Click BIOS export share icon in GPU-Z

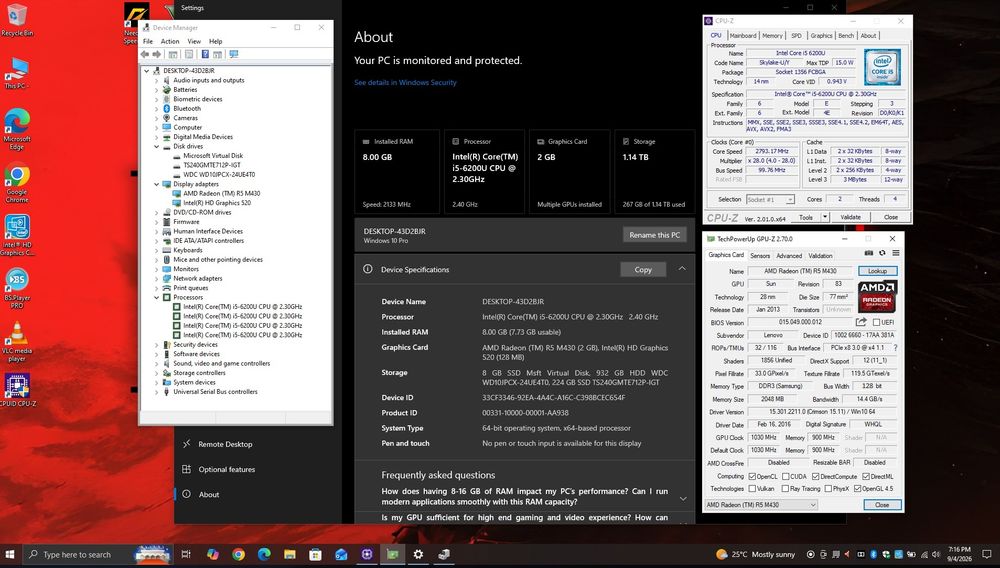[861, 322]
